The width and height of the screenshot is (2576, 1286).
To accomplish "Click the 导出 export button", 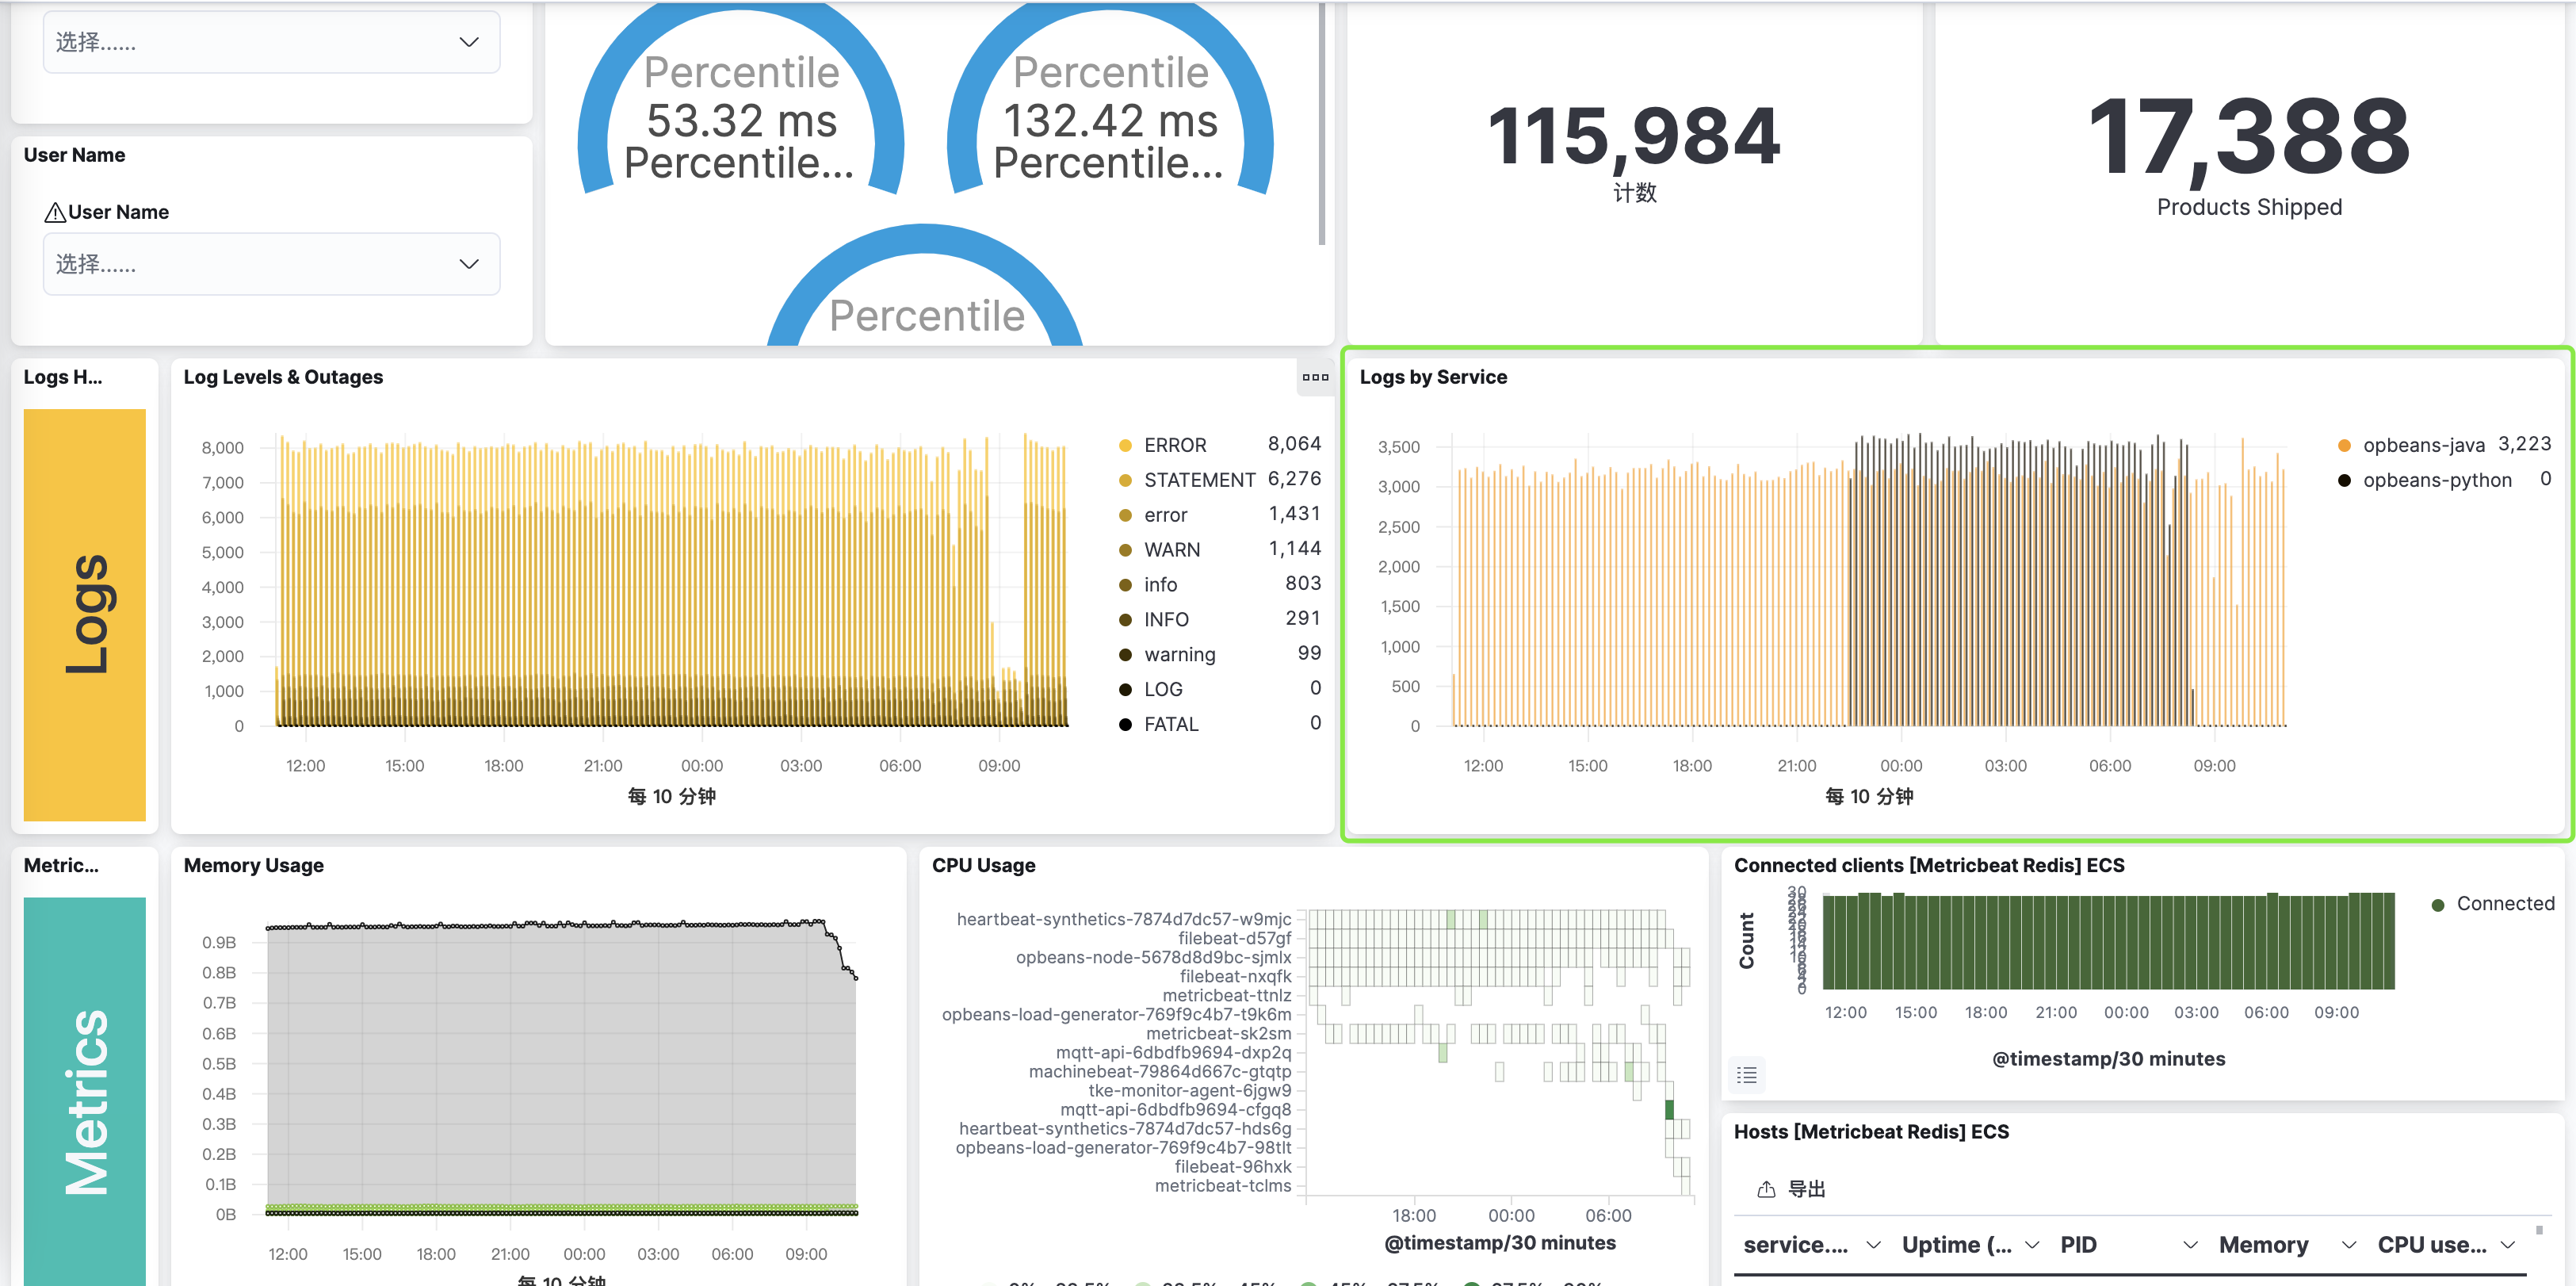I will click(x=1805, y=1189).
